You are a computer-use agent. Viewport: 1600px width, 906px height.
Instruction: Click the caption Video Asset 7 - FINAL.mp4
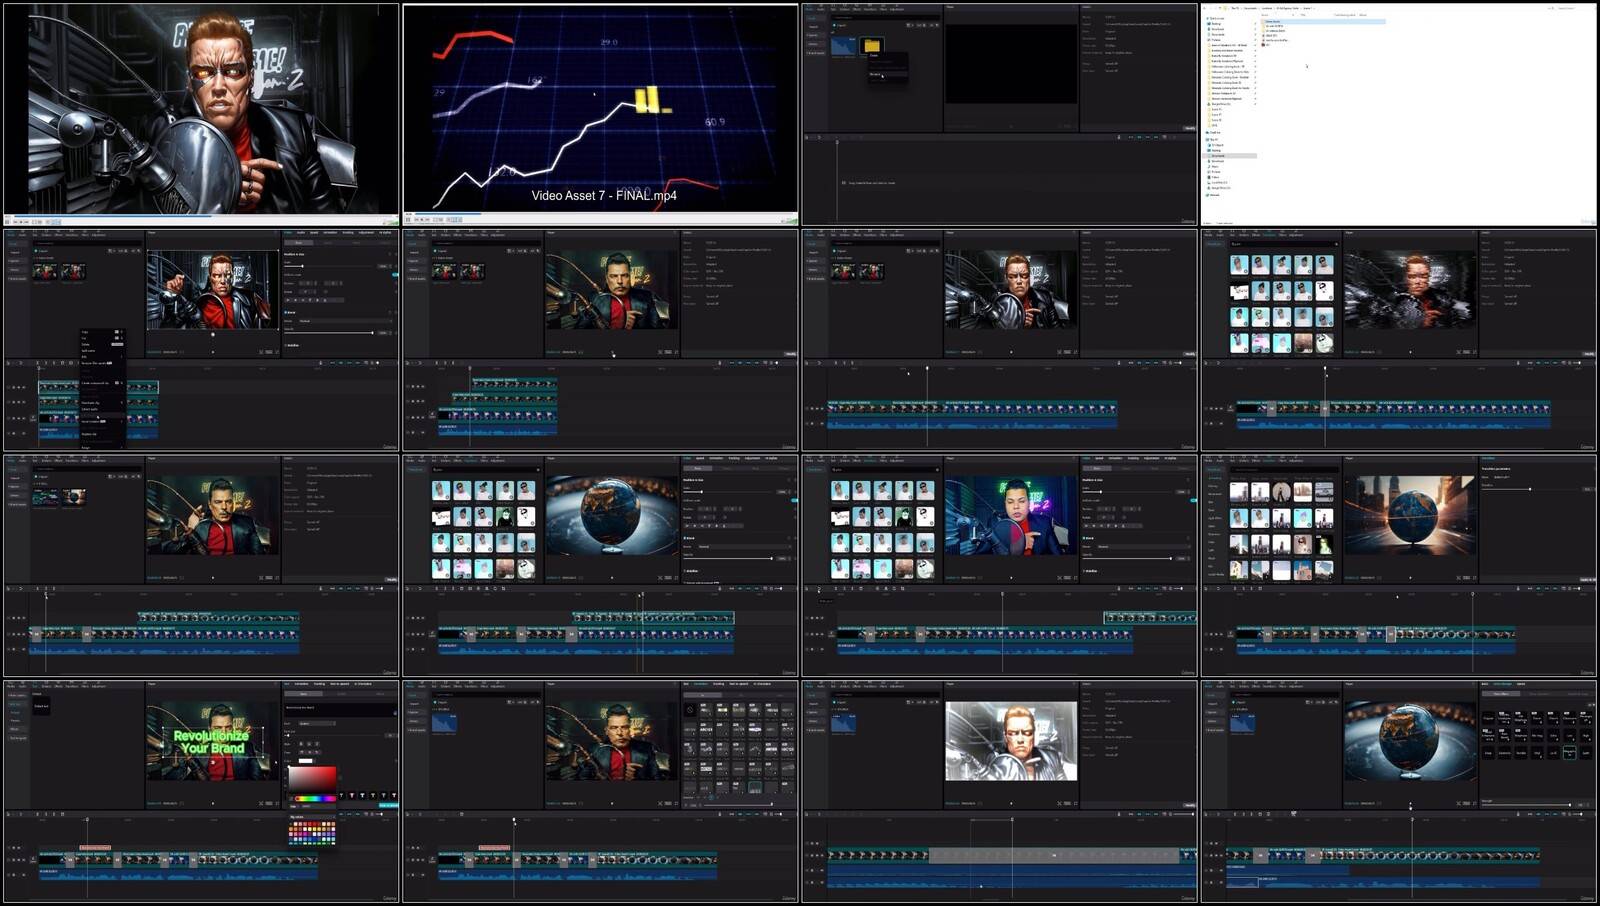pos(604,196)
